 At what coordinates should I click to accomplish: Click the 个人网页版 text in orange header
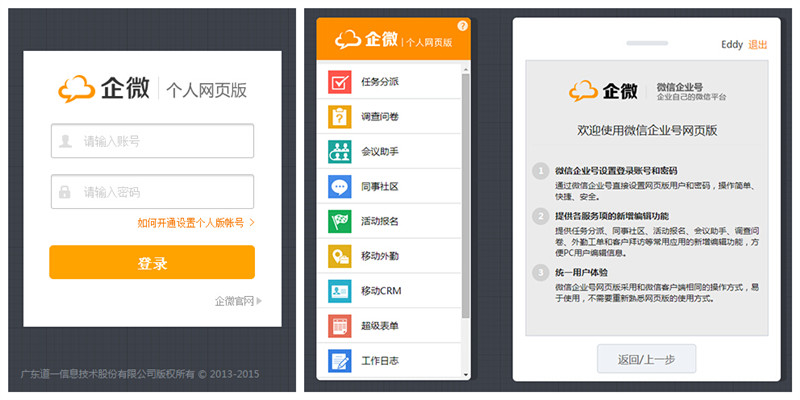pos(429,42)
